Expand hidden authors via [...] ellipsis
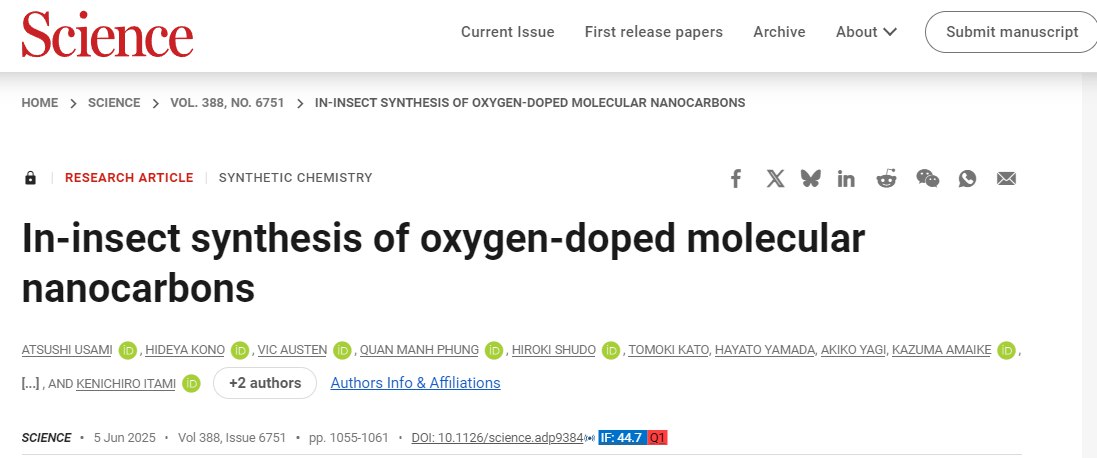The image size is (1097, 458). tap(30, 383)
